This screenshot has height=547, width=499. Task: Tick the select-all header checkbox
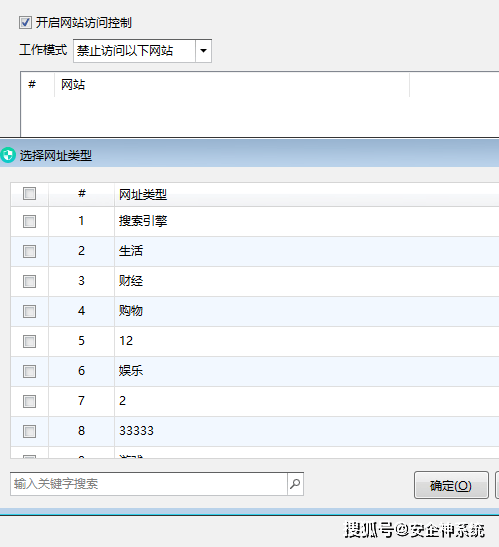pos(29,194)
